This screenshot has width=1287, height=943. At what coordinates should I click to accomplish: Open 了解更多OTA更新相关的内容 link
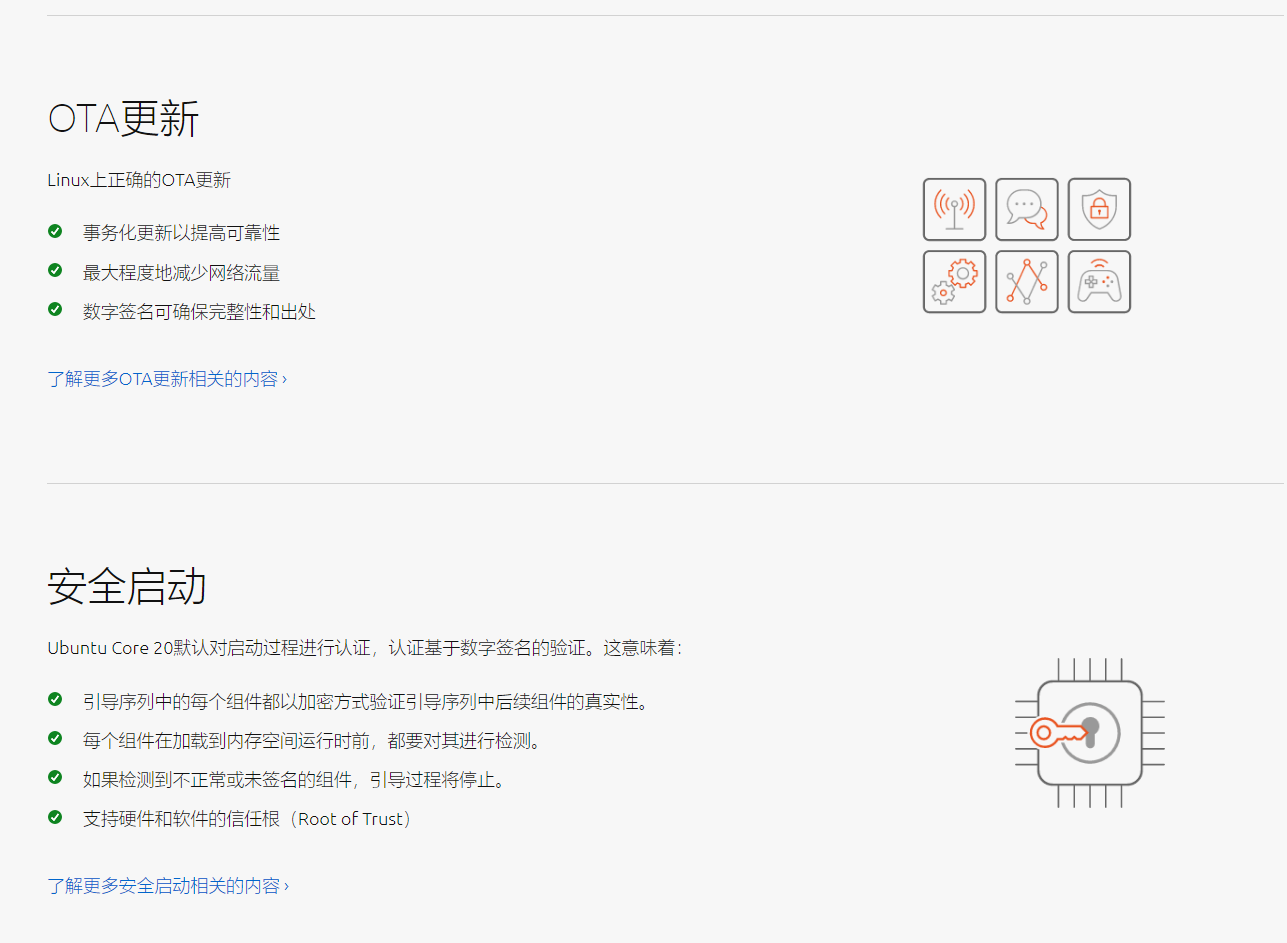(x=167, y=379)
